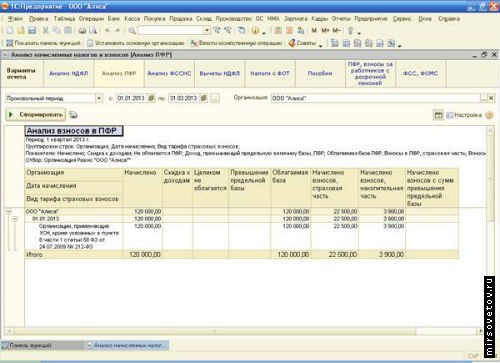
Task: Click the Настройка button
Action: [464, 115]
